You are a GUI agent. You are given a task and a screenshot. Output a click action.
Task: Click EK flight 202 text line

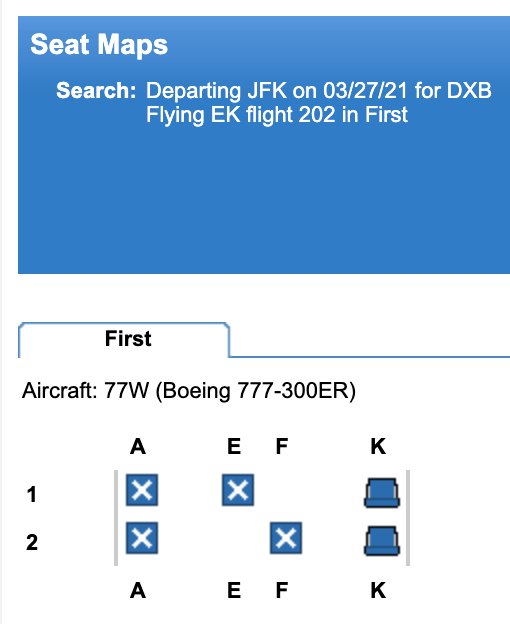click(277, 115)
